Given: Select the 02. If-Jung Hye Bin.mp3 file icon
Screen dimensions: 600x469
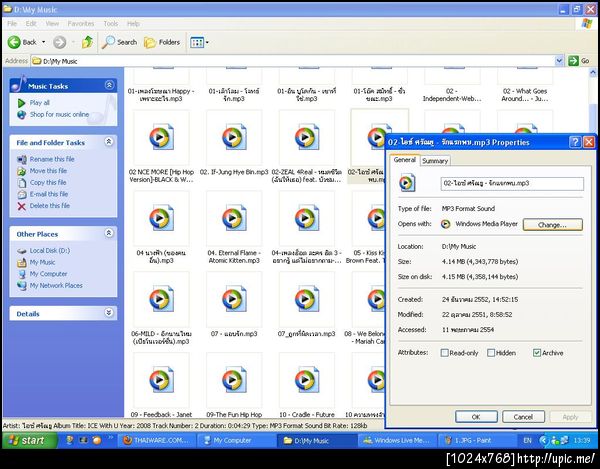Looking at the screenshot, I should (x=234, y=137).
